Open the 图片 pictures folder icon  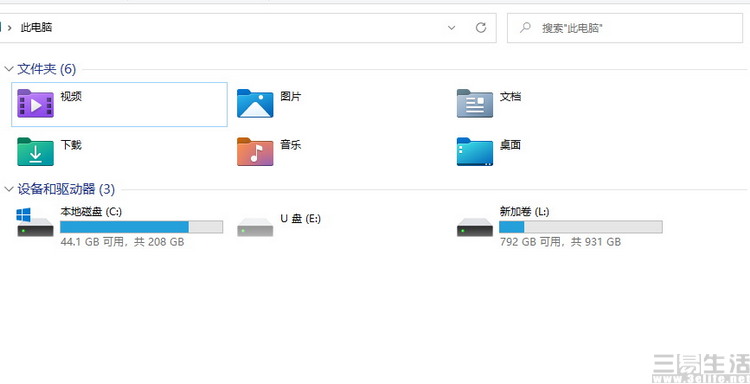(255, 103)
